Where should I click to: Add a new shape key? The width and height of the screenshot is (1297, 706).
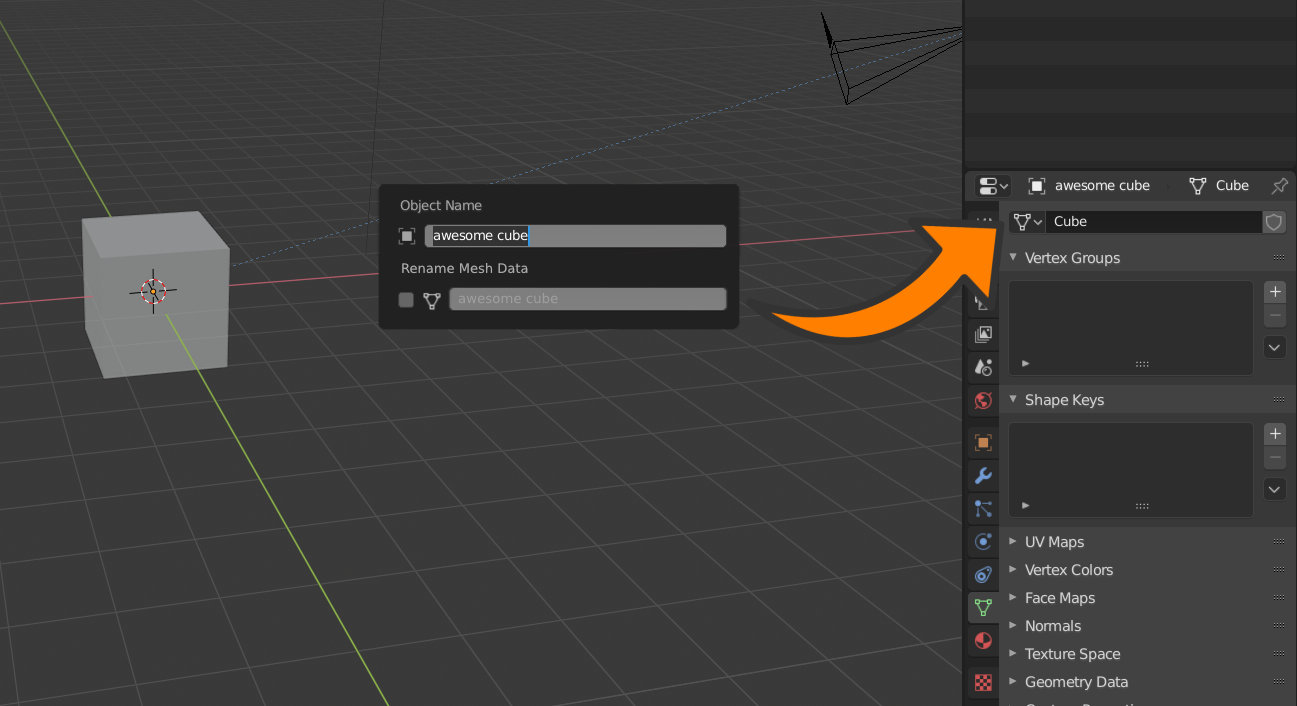1275,434
